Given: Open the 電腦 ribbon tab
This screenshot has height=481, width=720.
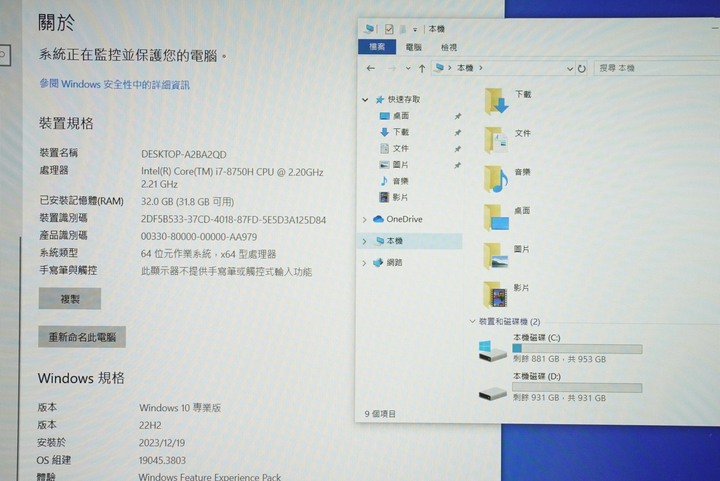Looking at the screenshot, I should [414, 47].
